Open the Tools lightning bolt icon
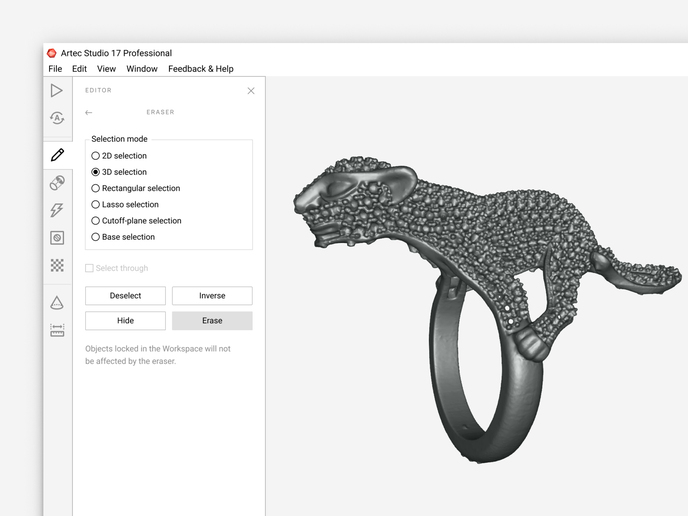 57,210
